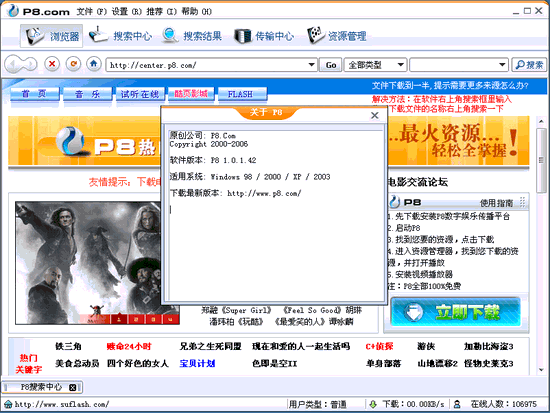Open the 设置 (R) menu
550x413 pixels.
click(x=126, y=12)
